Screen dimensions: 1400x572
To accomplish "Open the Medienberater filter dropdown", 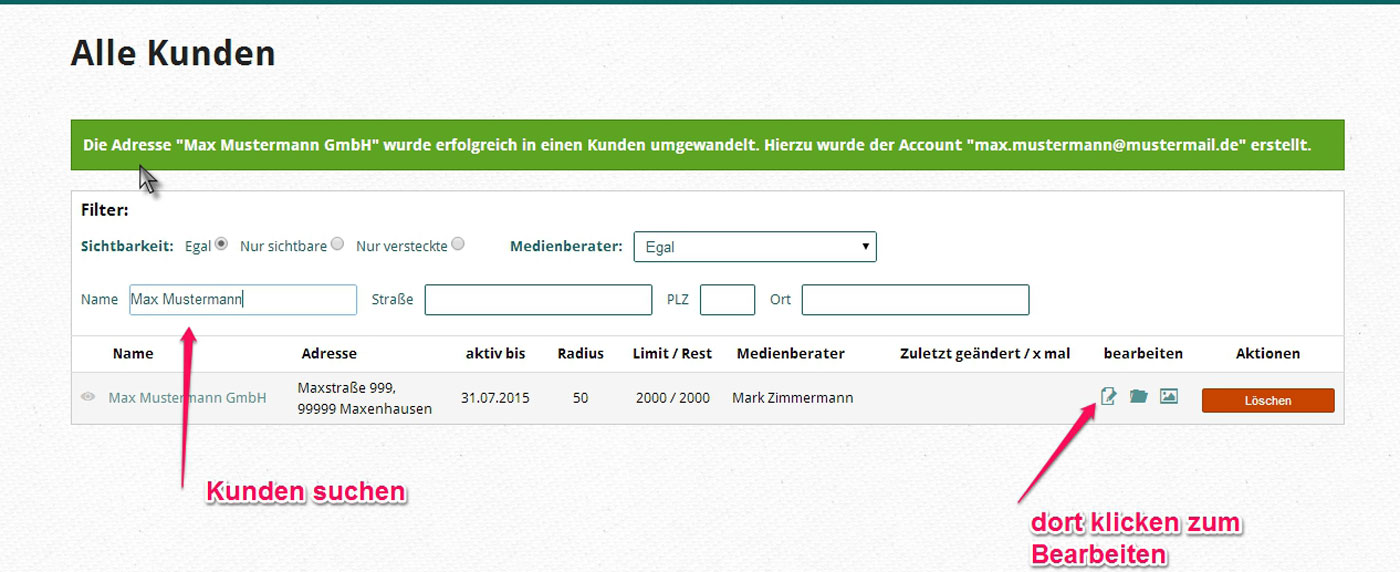I will coord(755,247).
